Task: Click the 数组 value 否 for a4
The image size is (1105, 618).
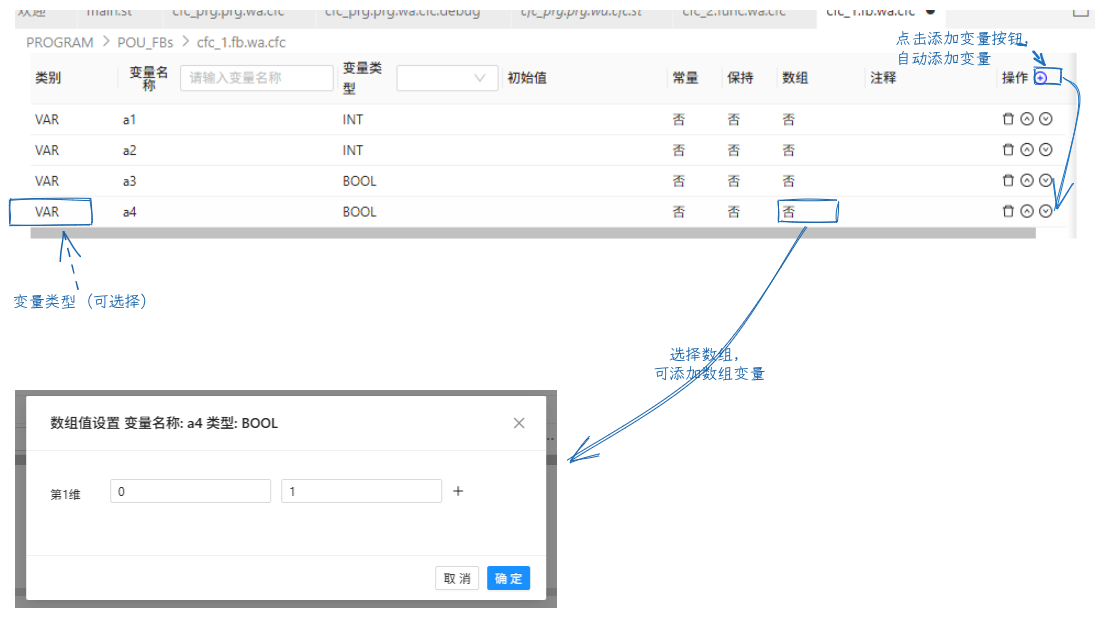Action: (789, 211)
